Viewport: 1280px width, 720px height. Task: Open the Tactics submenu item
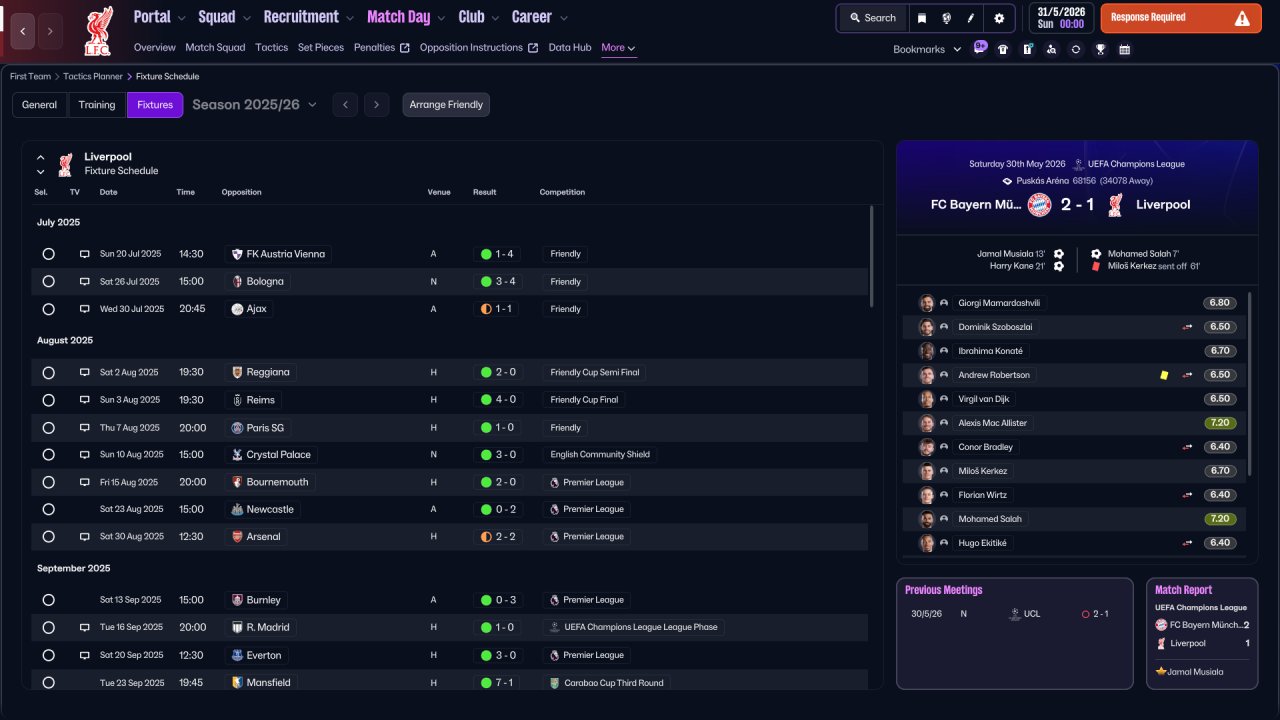[271, 48]
